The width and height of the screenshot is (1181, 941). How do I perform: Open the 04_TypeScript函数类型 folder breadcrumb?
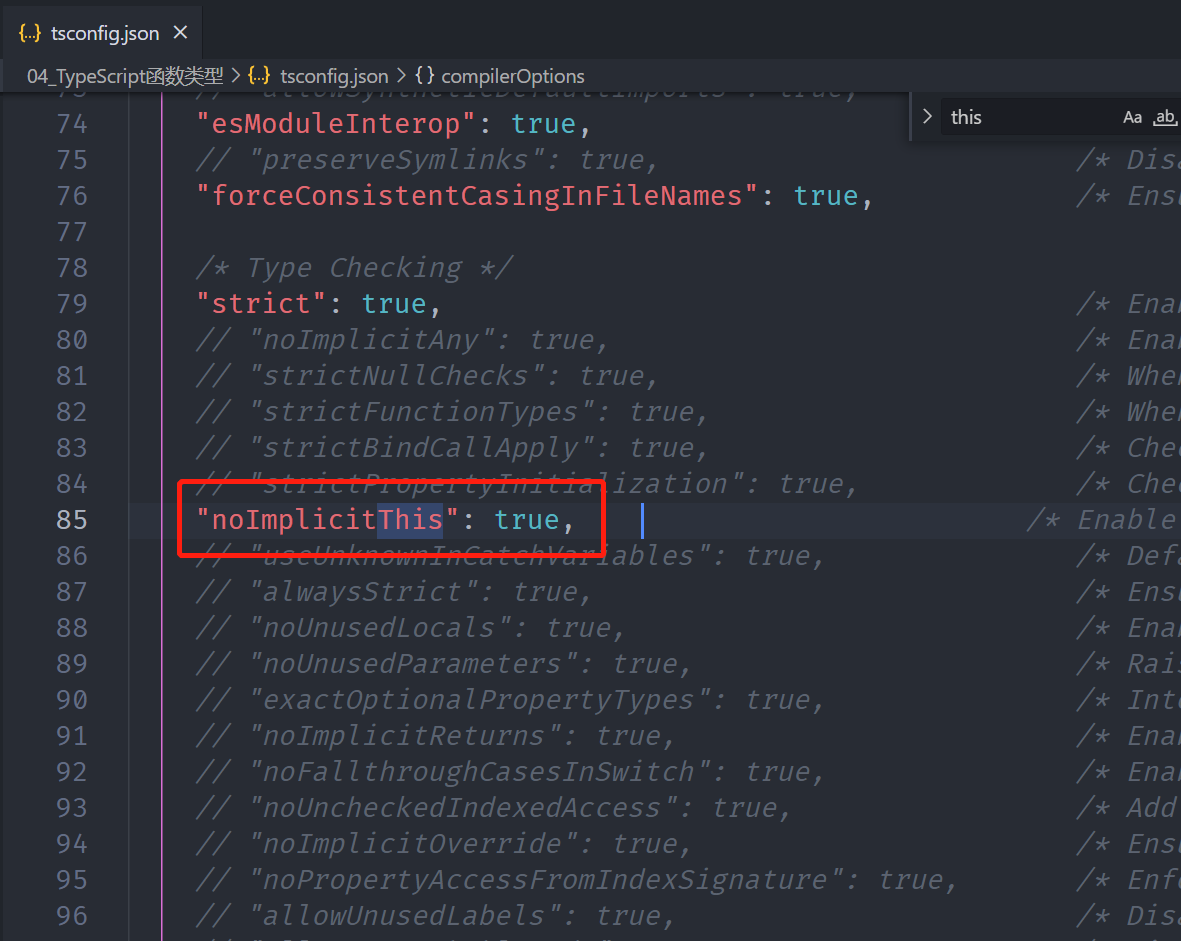click(125, 76)
